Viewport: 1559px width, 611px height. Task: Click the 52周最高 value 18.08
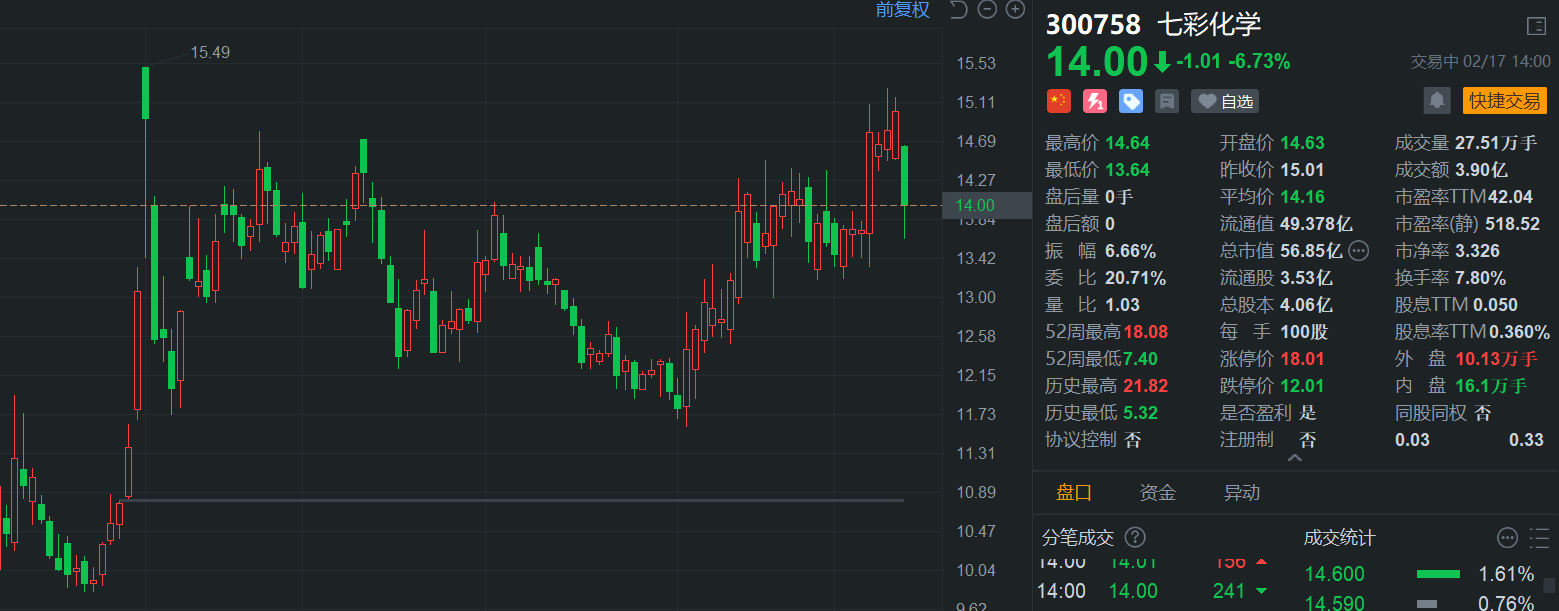pyautogui.click(x=1146, y=331)
